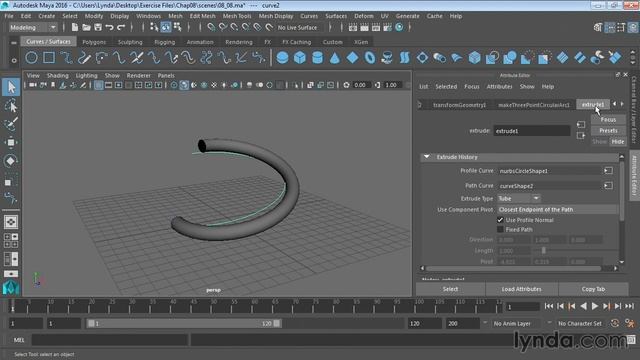Screen dimensions: 640x360
Task: Click the Focus button
Action: [608, 120]
